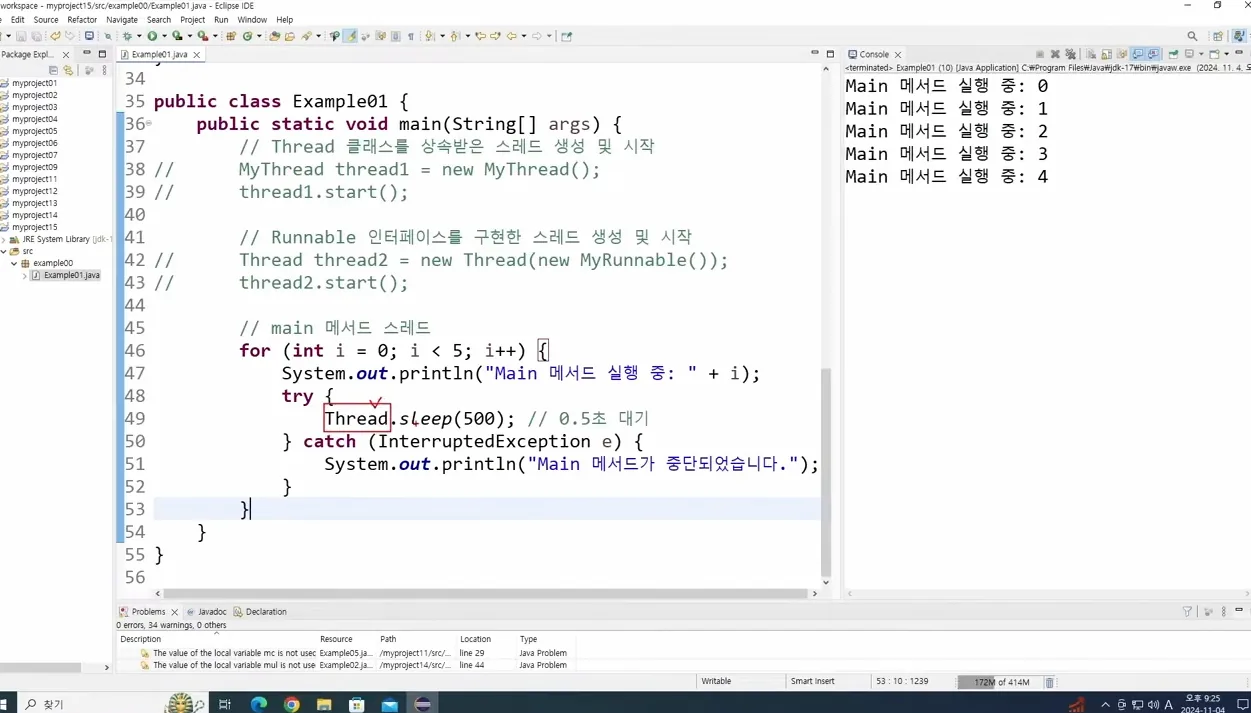Click the New Java Package icon
The height and width of the screenshot is (713, 1251).
coord(231,36)
